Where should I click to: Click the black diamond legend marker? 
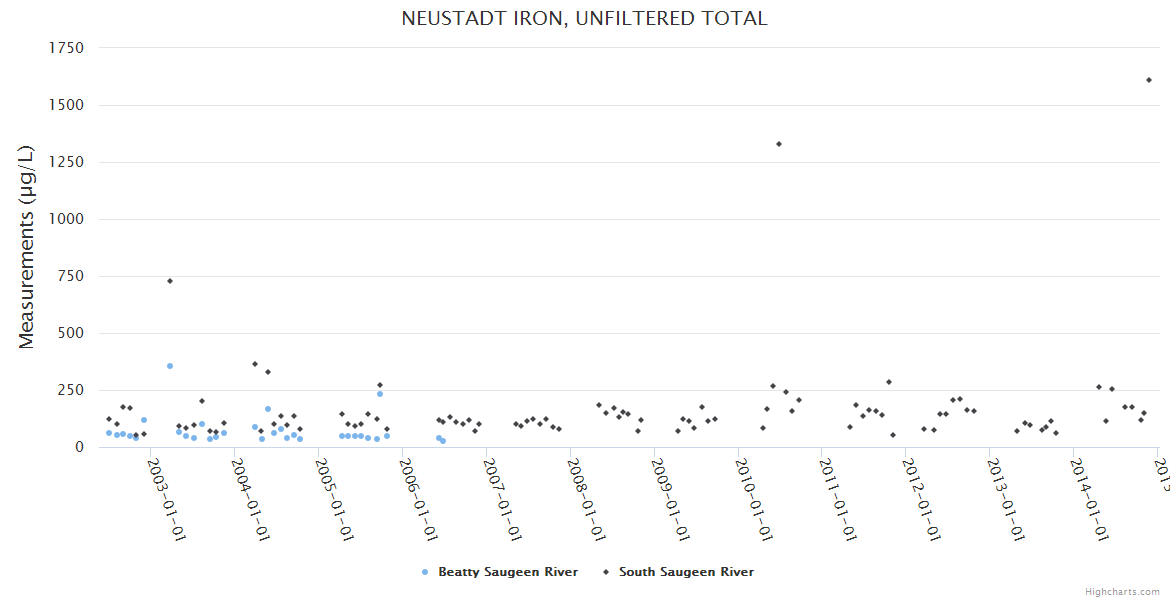point(606,573)
